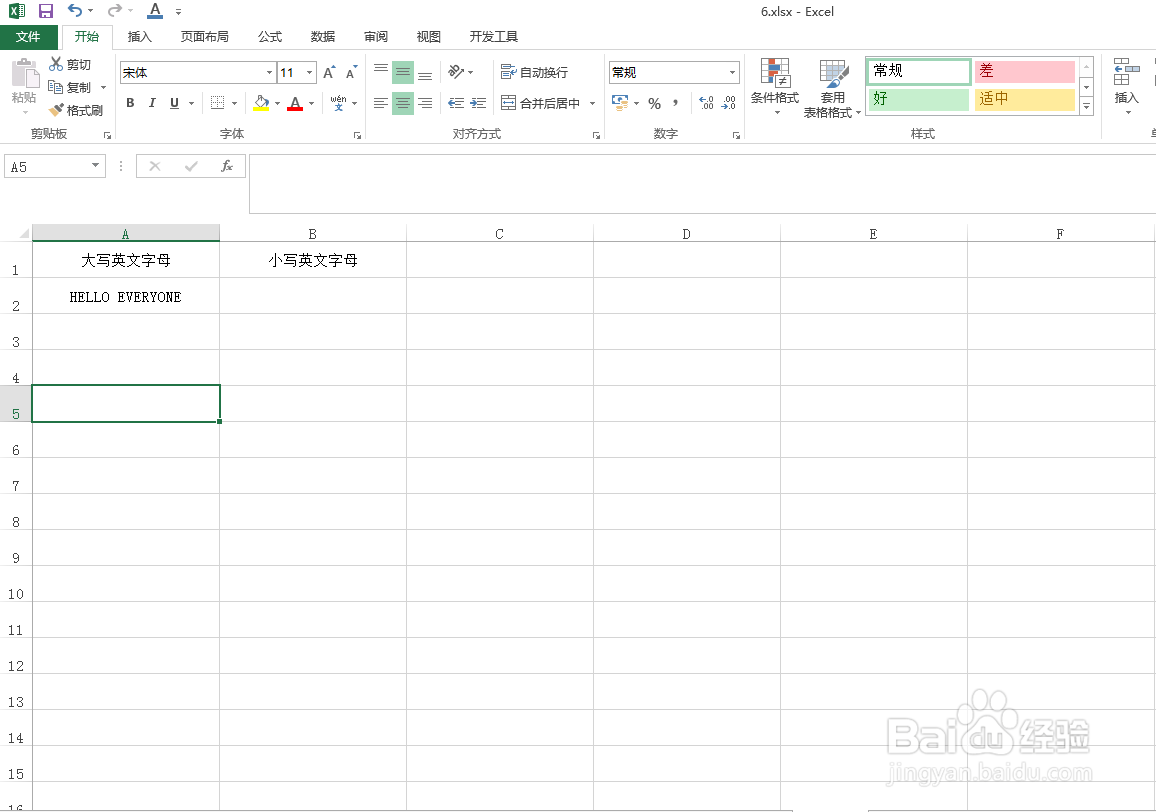Click decrease decimal icon
The height and width of the screenshot is (812, 1156).
point(728,103)
